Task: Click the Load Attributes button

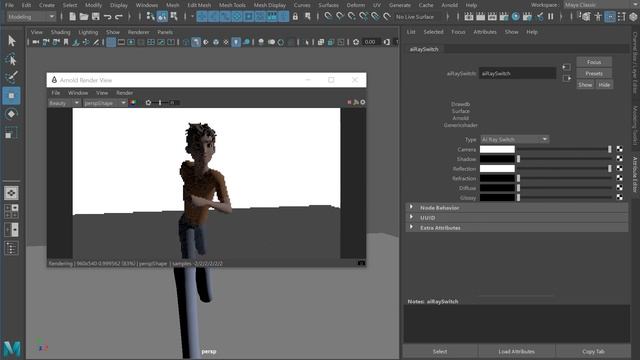Action: coord(516,351)
